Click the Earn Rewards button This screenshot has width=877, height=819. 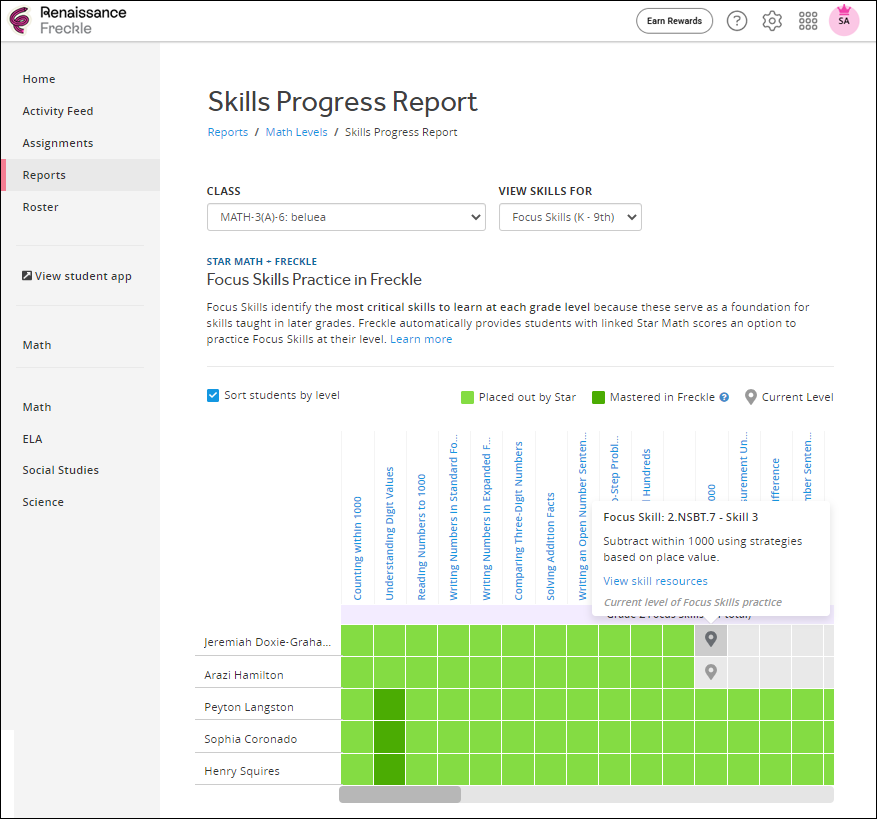[674, 21]
